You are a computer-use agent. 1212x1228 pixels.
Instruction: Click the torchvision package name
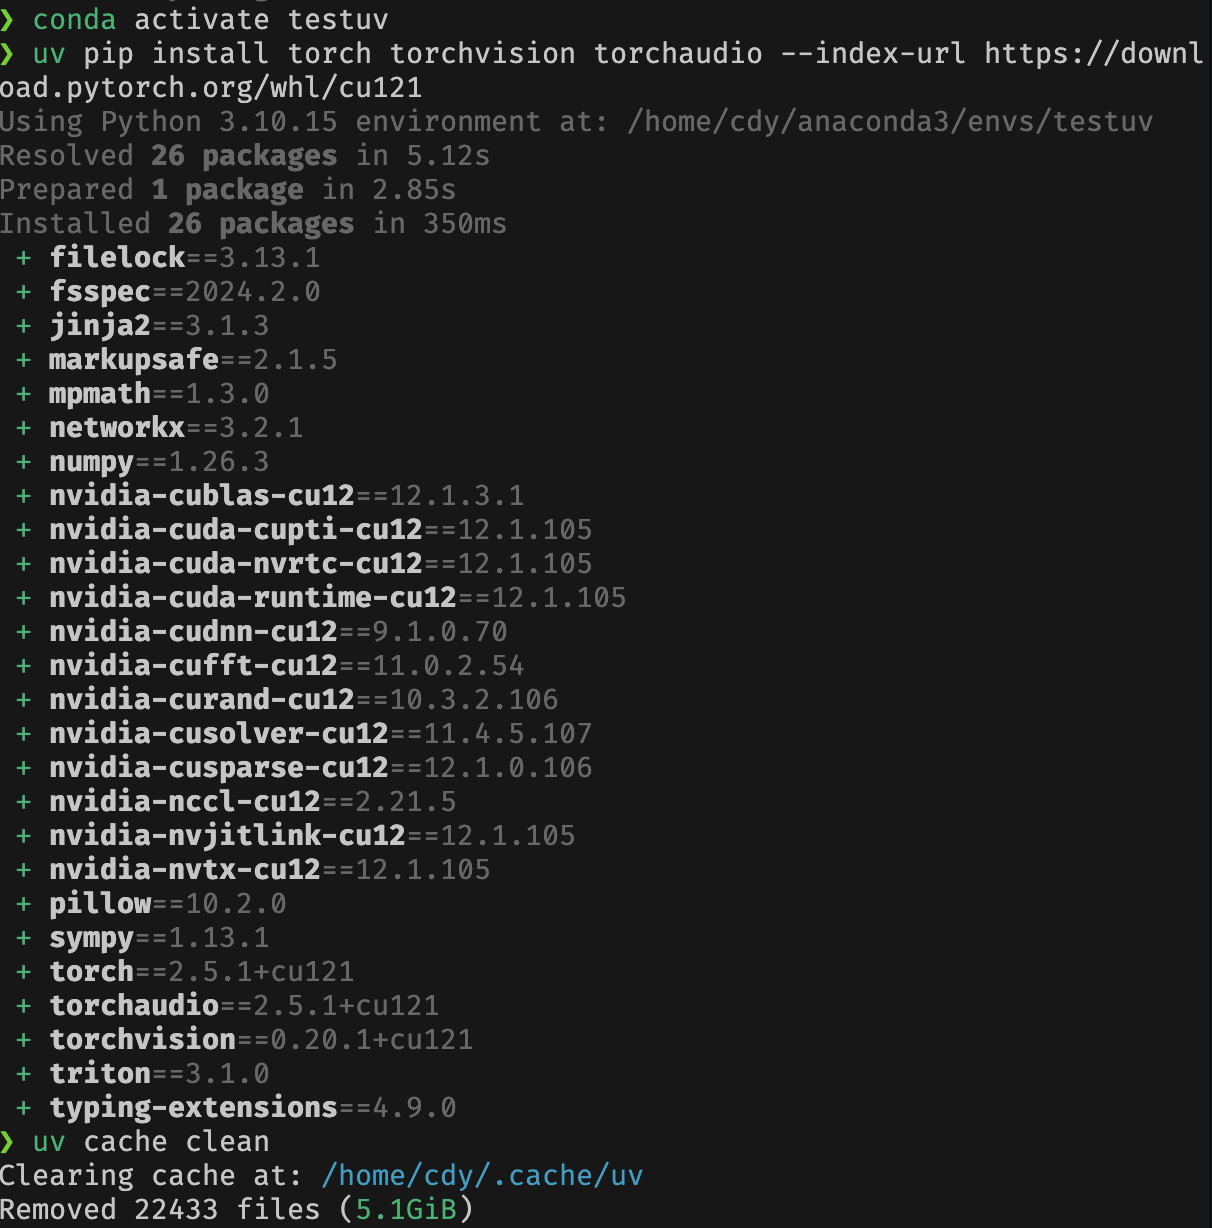point(143,1040)
